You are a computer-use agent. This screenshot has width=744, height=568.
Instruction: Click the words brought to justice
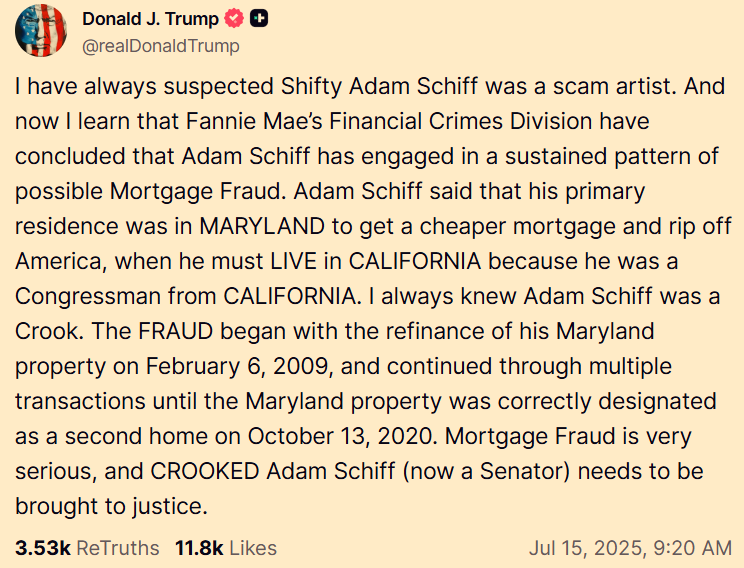112,507
